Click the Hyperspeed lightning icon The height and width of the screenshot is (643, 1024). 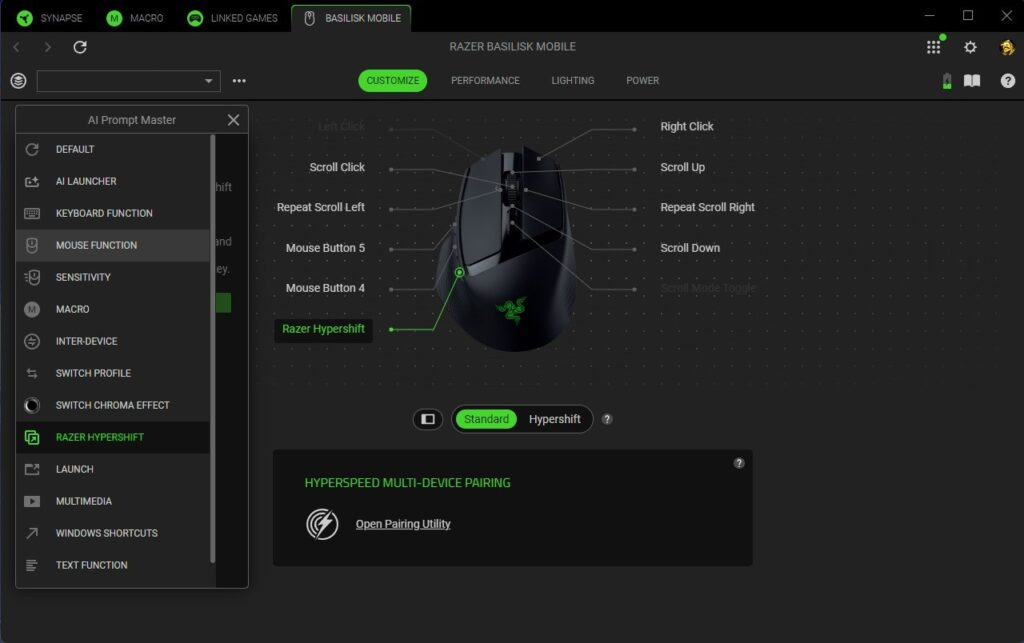tap(322, 524)
